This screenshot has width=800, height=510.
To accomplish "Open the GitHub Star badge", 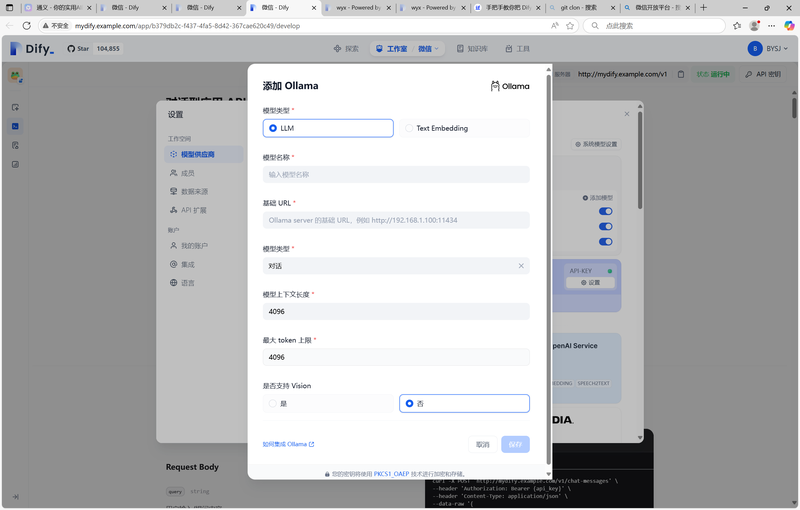I will 94,48.
